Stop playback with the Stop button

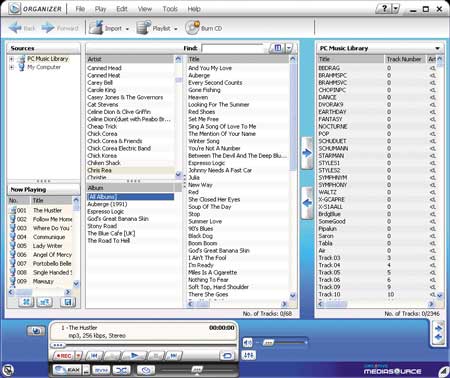pos(155,356)
